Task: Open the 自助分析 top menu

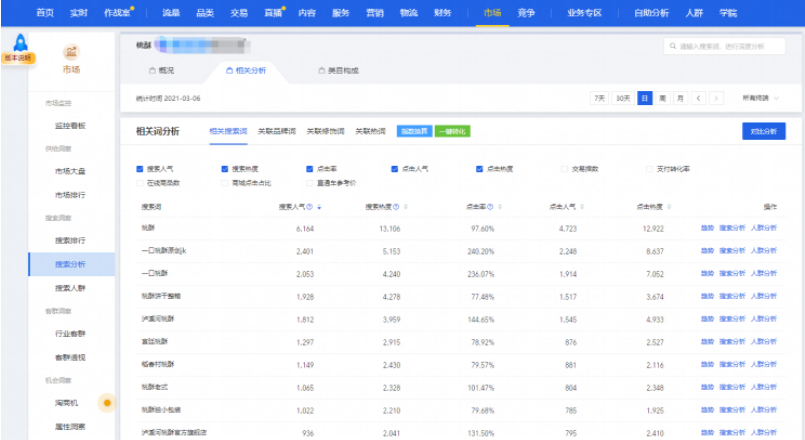Action: [x=651, y=13]
